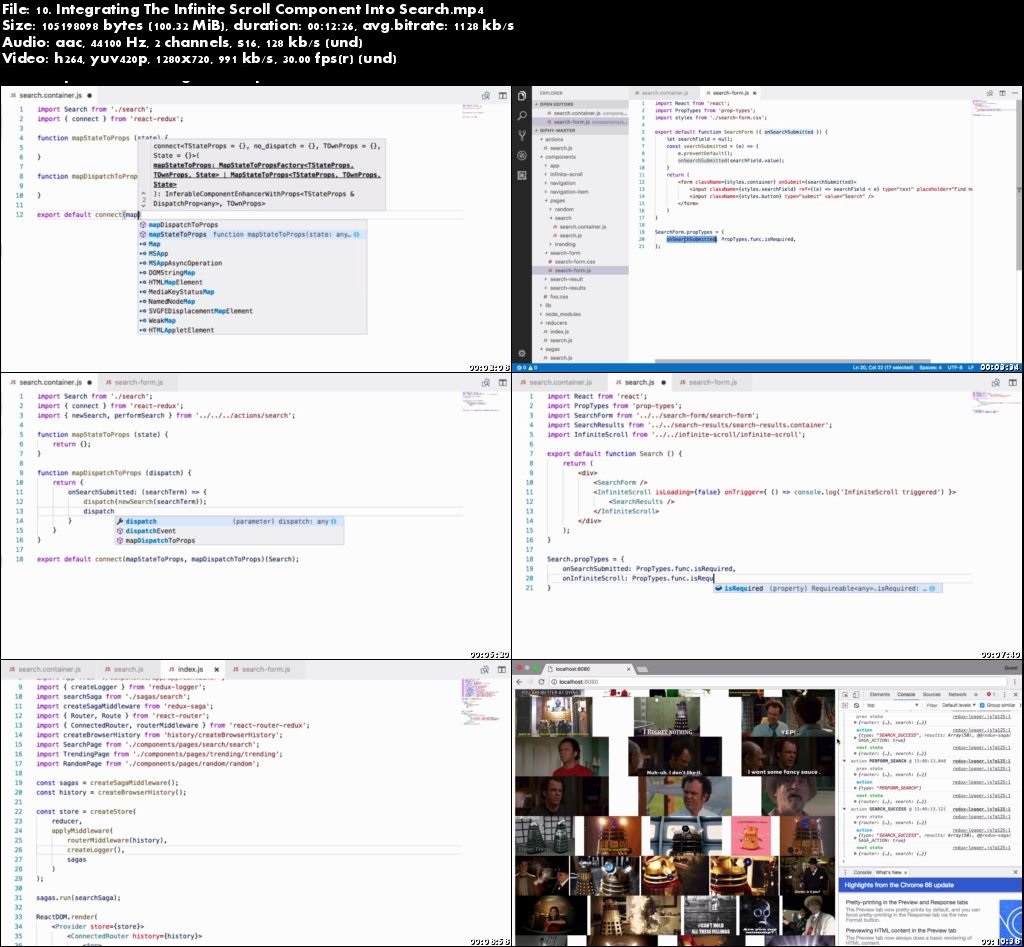
Task: Open the Search view in the activity bar
Action: pyautogui.click(x=521, y=116)
